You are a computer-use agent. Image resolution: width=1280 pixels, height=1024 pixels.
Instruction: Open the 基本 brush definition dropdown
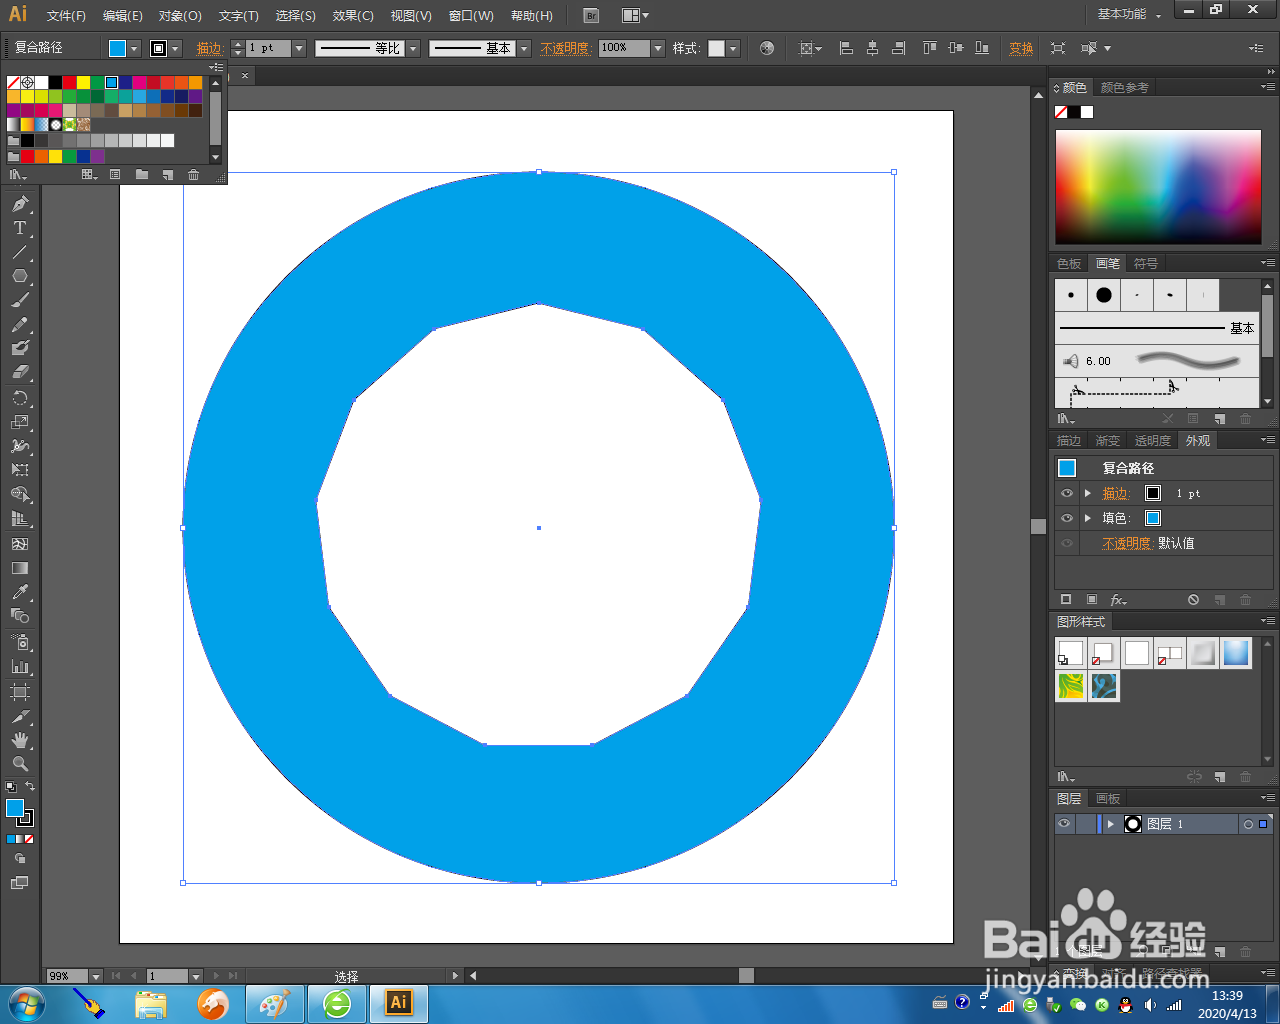(524, 48)
